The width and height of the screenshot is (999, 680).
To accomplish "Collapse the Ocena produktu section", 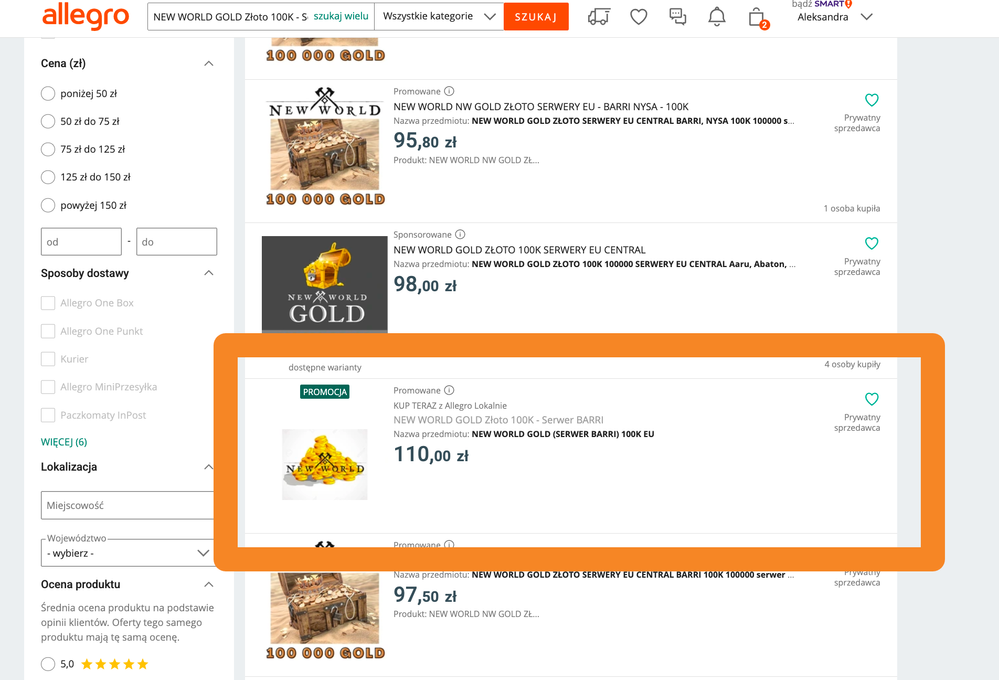I will coord(208,584).
